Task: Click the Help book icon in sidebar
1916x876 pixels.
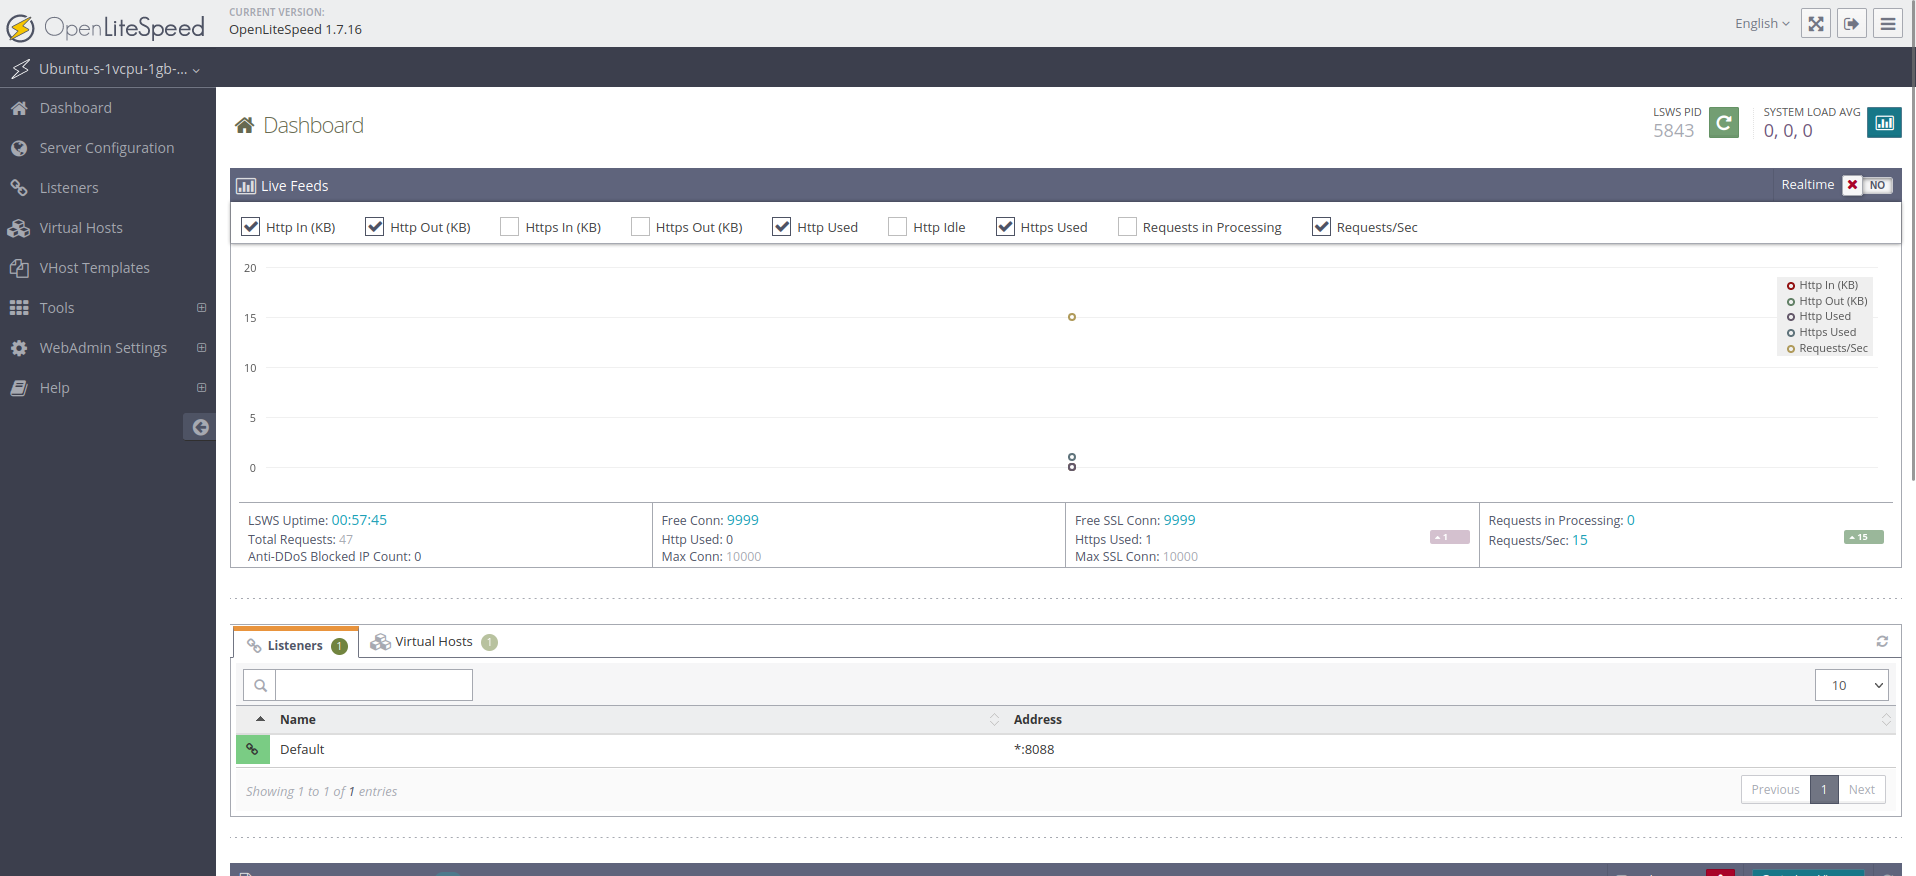Action: pos(19,388)
